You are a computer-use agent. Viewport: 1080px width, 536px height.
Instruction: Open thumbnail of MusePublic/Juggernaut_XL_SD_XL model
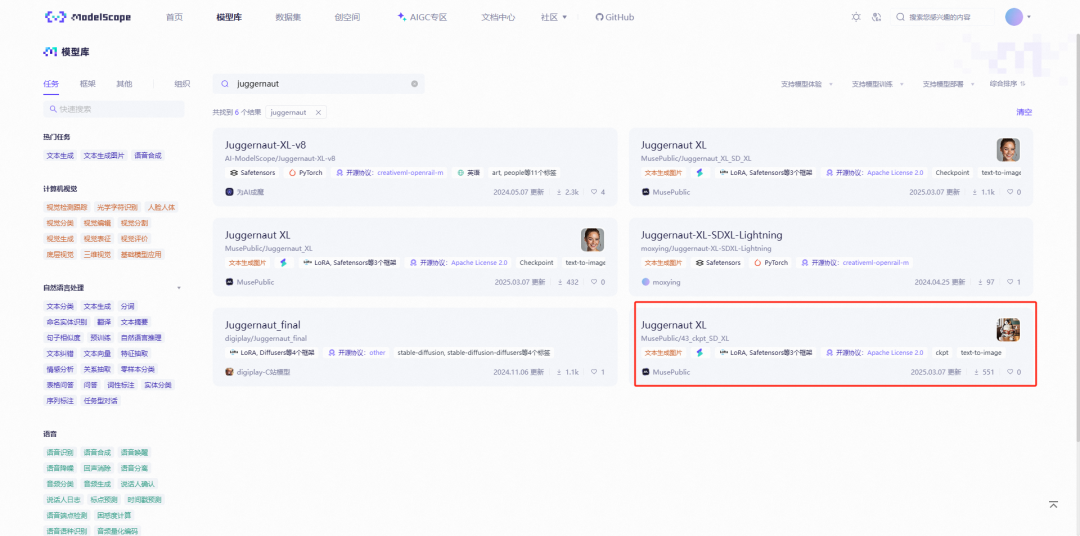pyautogui.click(x=1008, y=150)
